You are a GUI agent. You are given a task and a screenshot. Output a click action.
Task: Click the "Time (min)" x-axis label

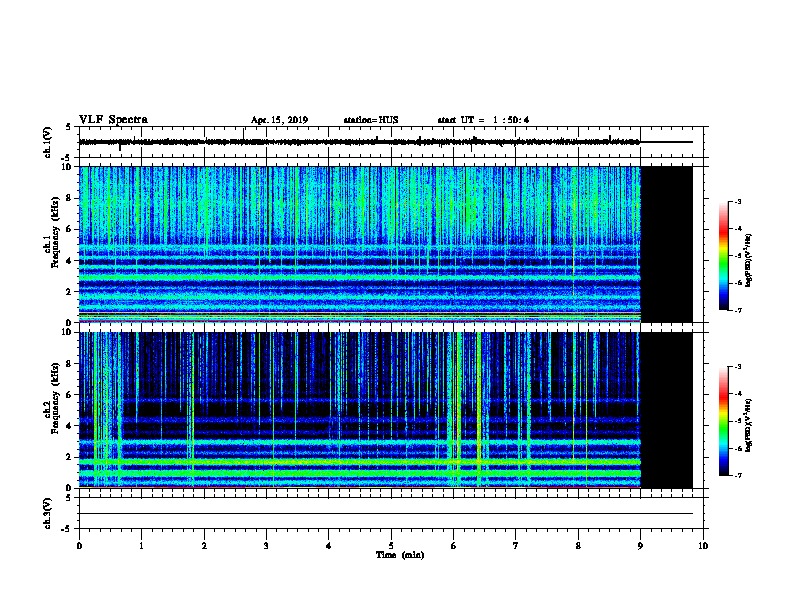pos(400,555)
